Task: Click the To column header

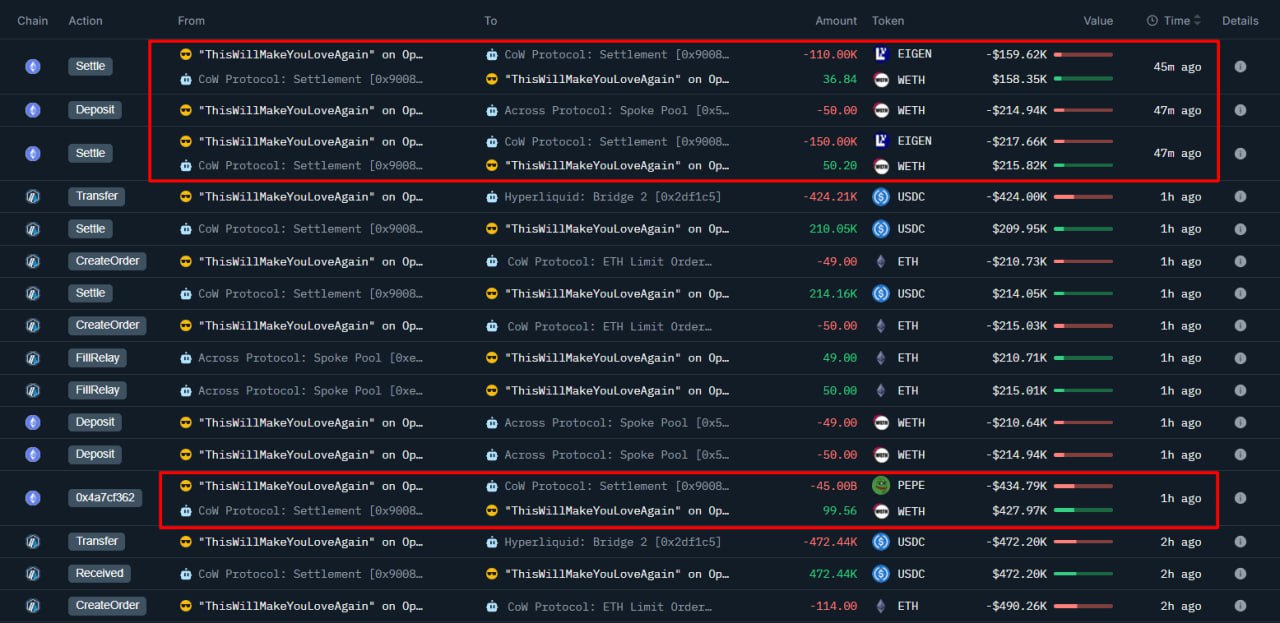Action: pos(491,21)
